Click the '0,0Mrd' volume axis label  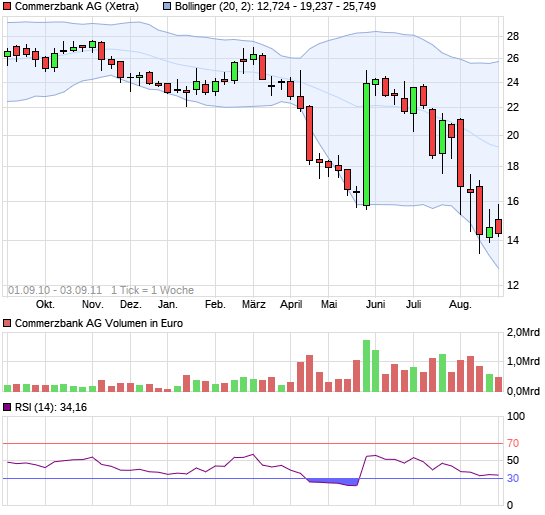pyautogui.click(x=523, y=391)
